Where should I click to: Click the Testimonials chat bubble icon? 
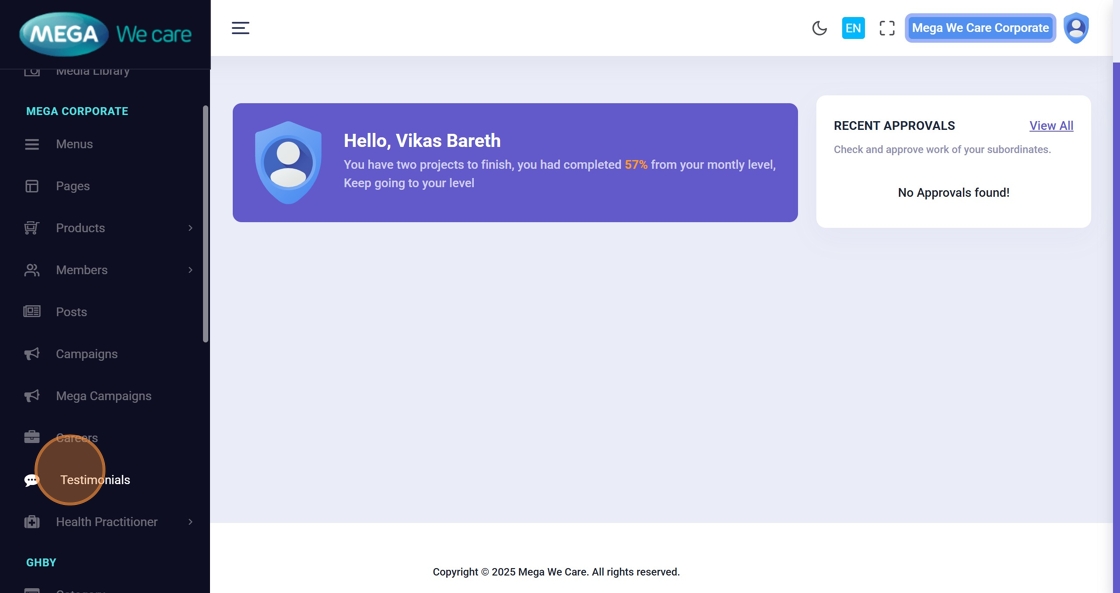pyautogui.click(x=32, y=480)
